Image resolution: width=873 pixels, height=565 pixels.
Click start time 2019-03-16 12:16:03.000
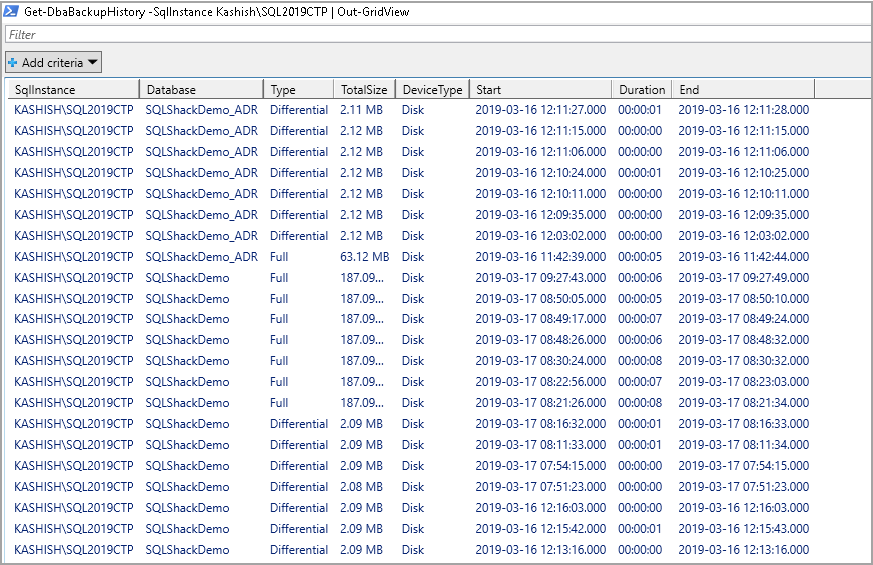[541, 508]
